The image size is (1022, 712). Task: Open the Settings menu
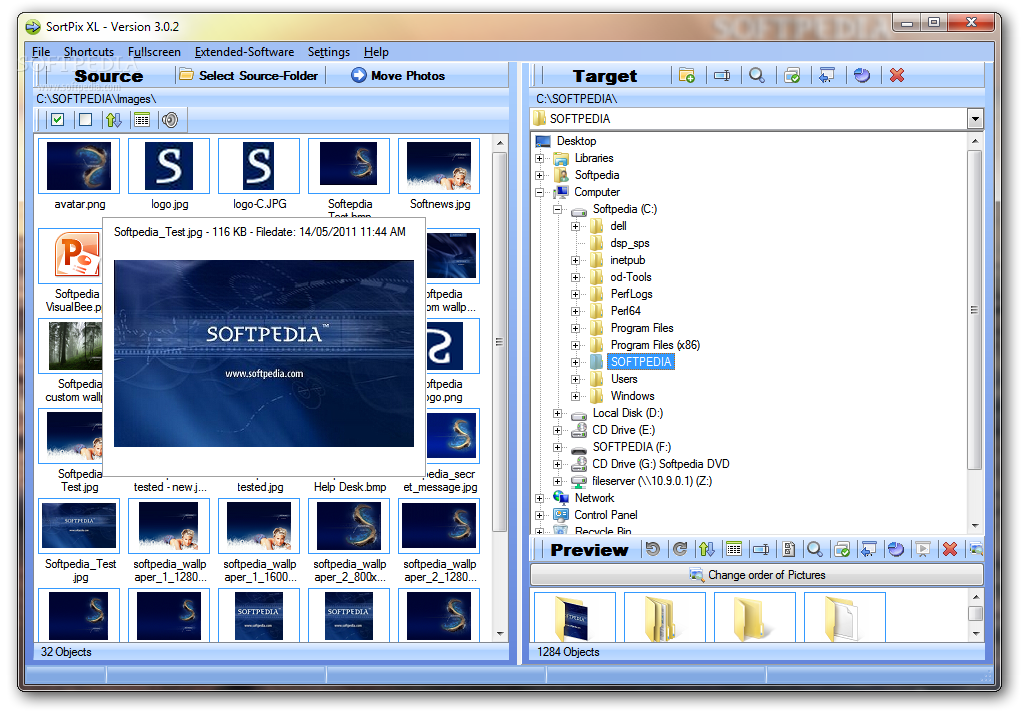pyautogui.click(x=328, y=52)
